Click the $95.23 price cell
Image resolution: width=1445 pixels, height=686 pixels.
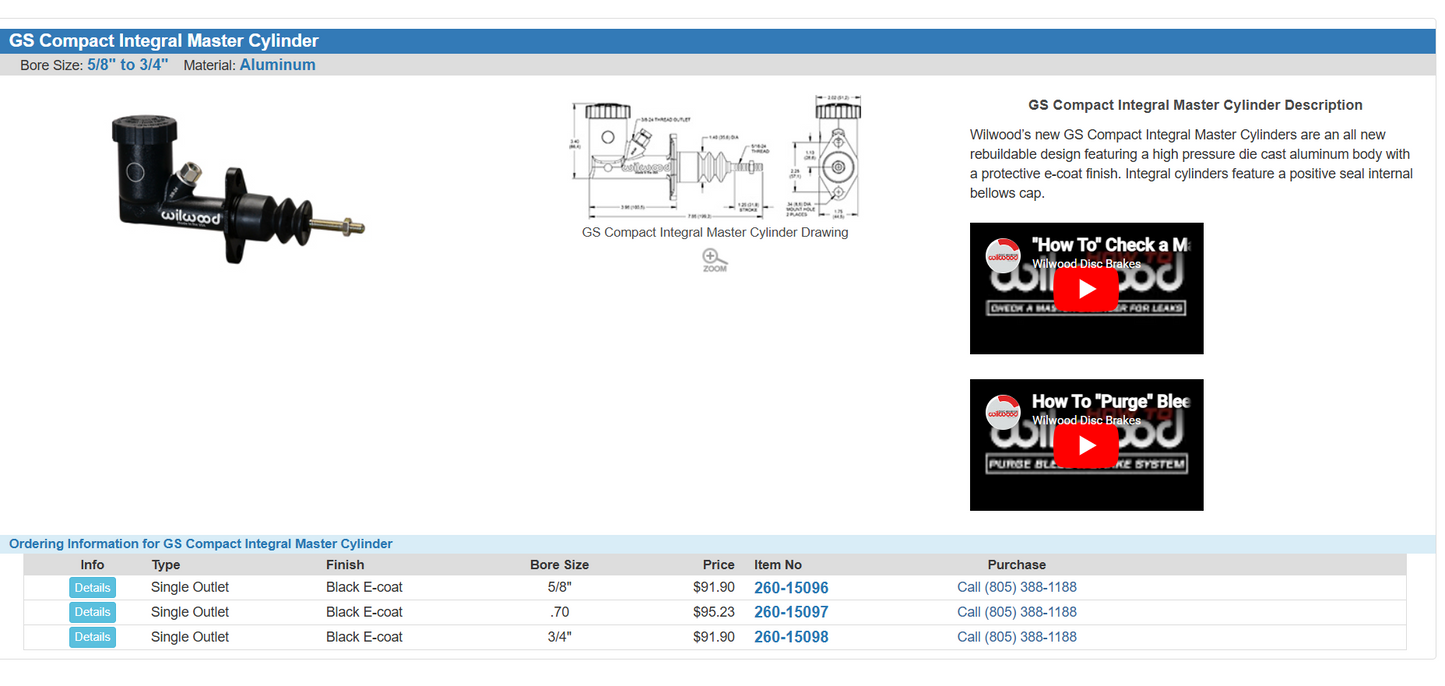tap(714, 612)
